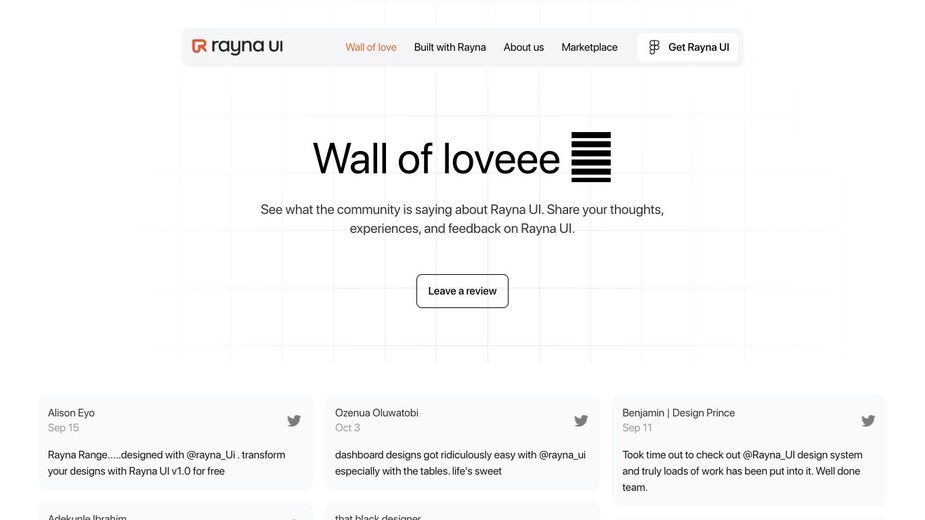Open Alison Eyo's author name

tap(71, 413)
